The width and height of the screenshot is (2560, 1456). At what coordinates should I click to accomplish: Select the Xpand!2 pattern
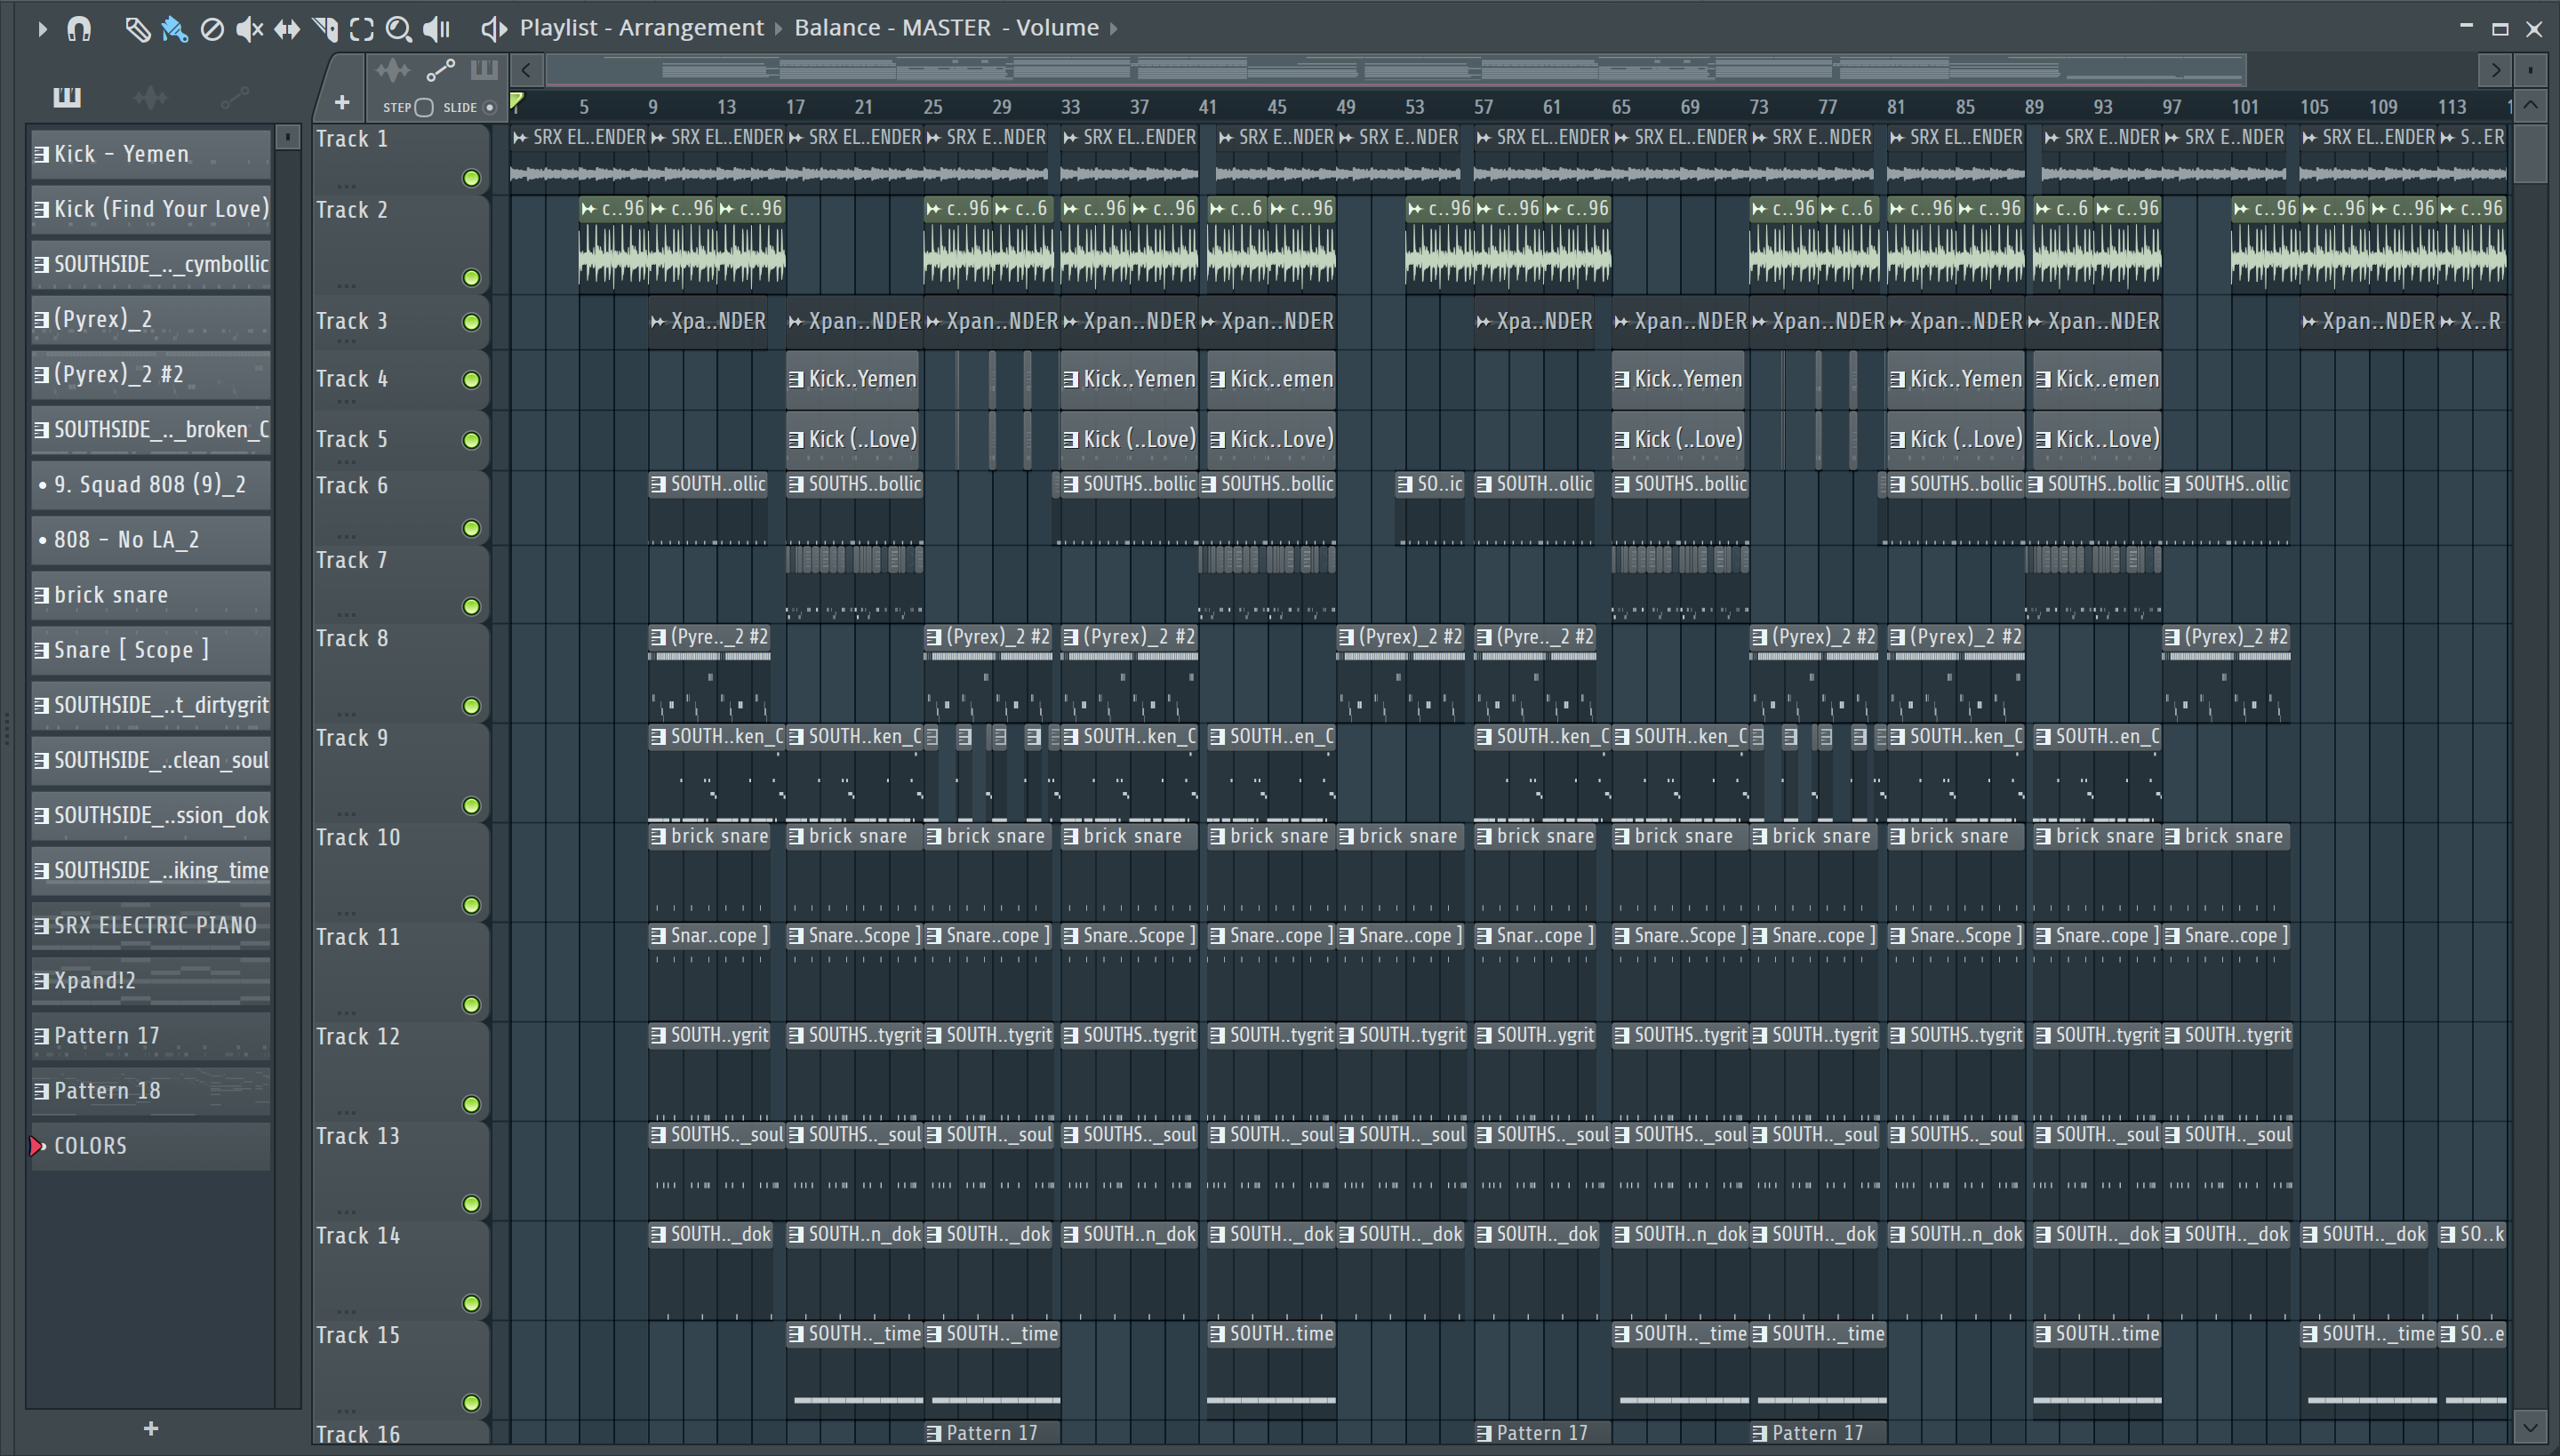[x=151, y=981]
